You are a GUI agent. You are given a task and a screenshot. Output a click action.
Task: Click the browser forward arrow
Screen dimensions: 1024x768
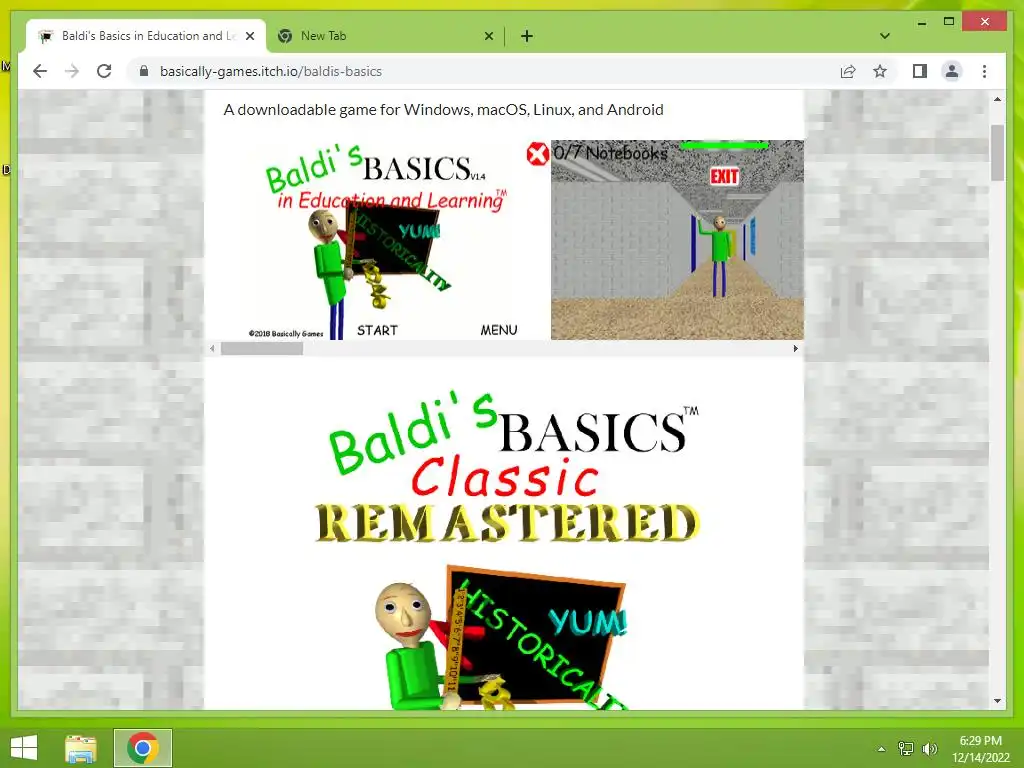point(72,71)
